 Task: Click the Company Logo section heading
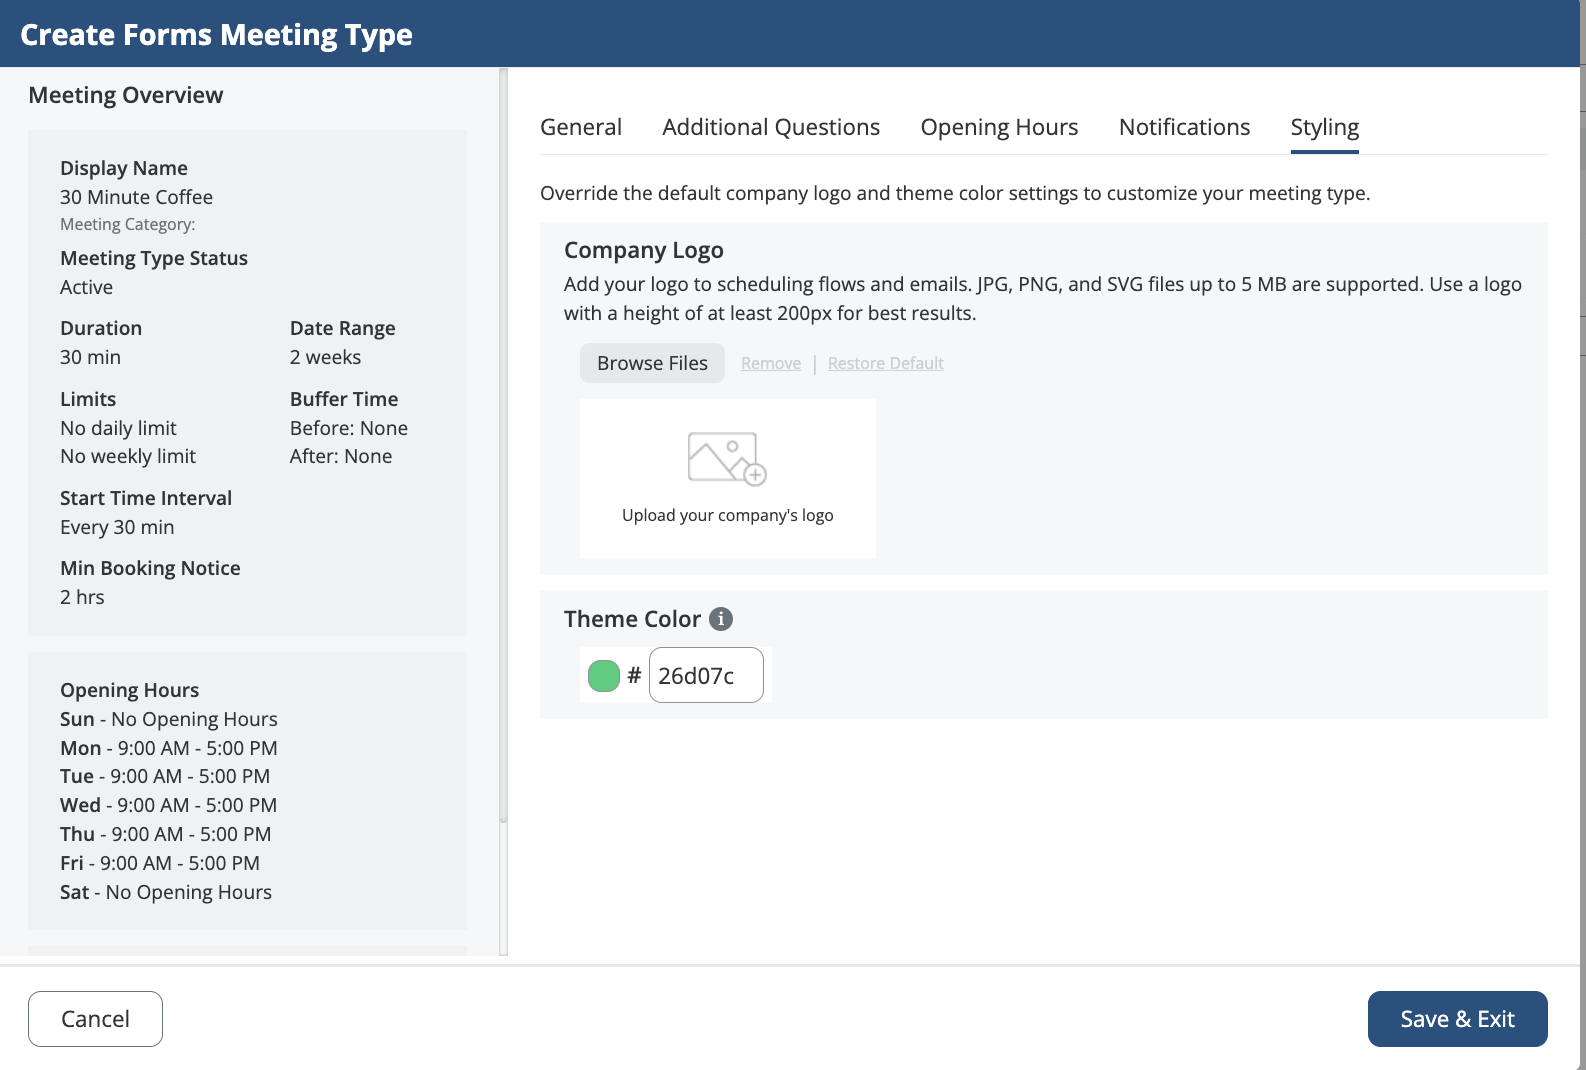tap(643, 250)
